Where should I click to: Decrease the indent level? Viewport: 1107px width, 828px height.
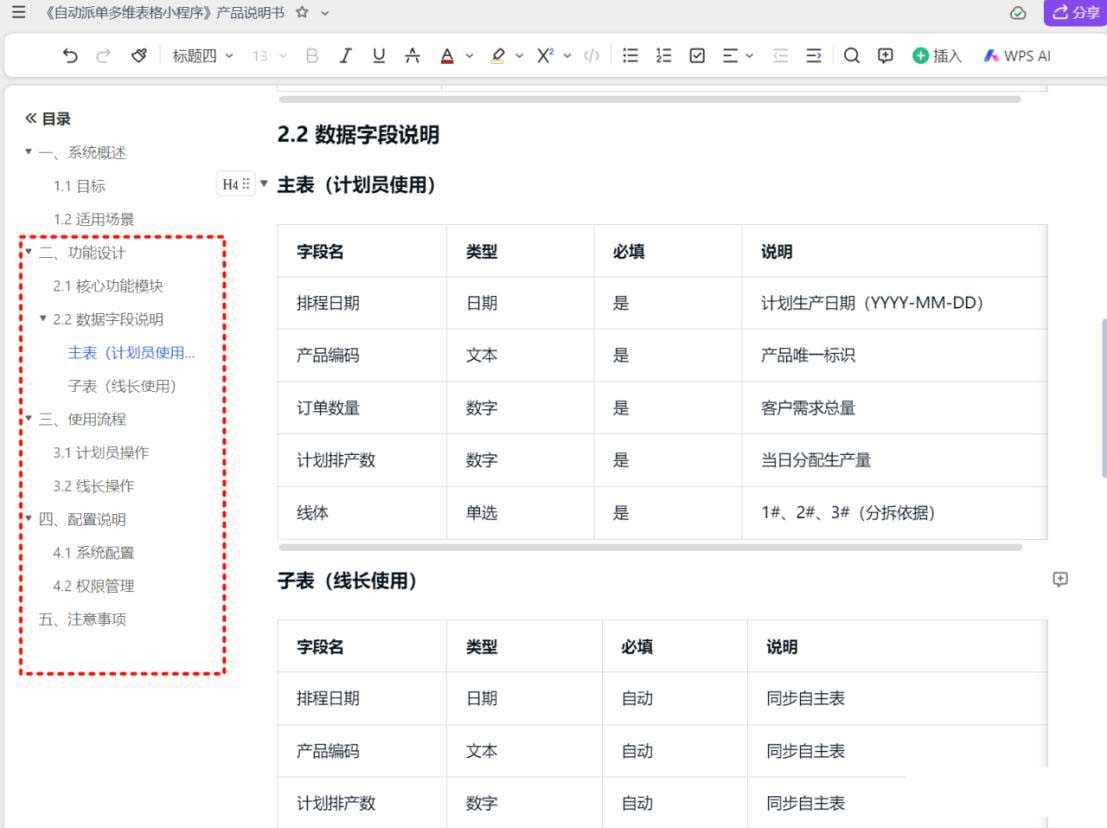[x=780, y=56]
